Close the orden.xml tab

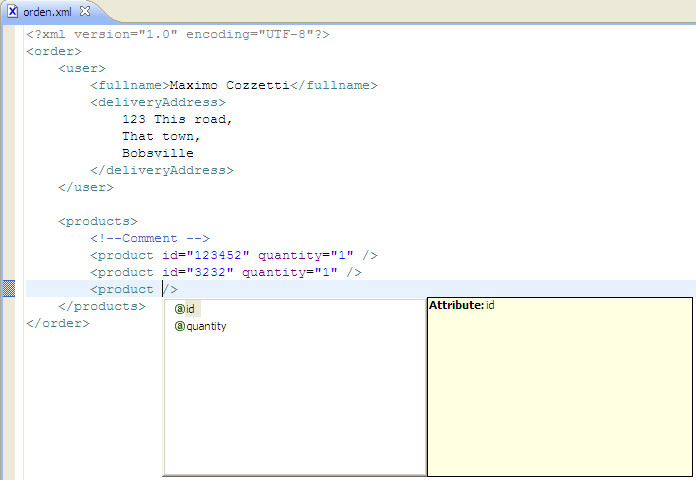tap(85, 12)
